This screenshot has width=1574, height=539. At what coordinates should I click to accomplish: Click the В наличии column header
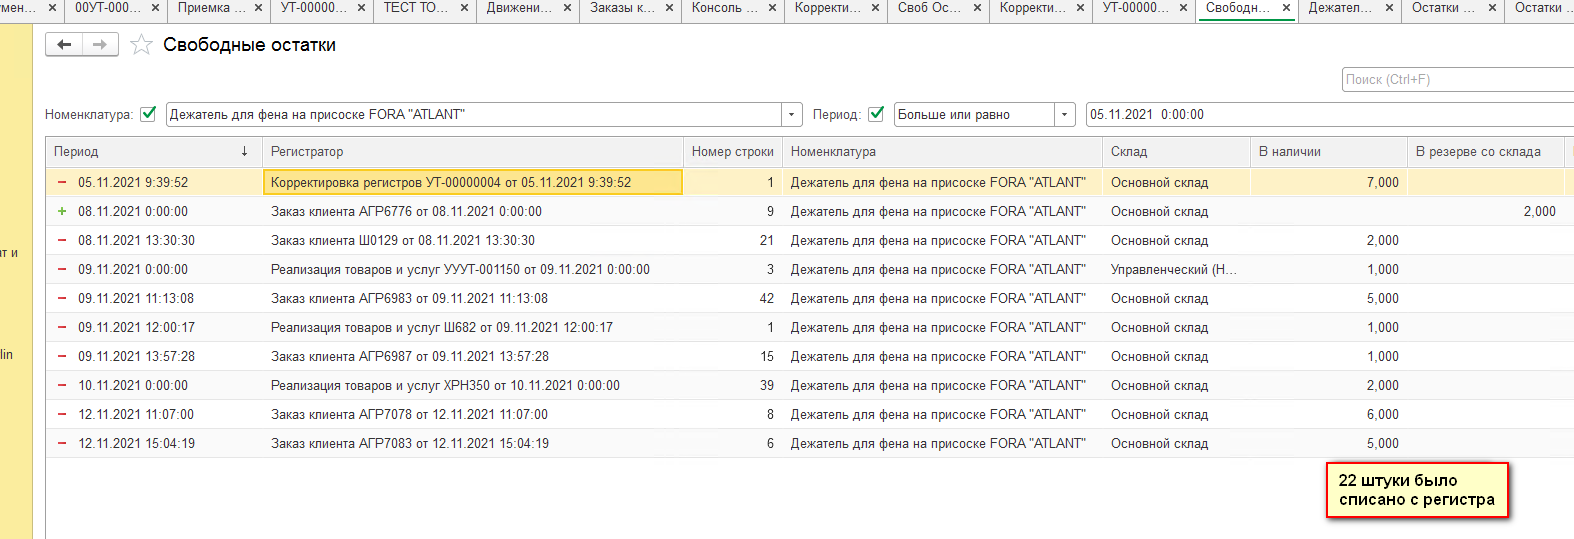pyautogui.click(x=1325, y=152)
